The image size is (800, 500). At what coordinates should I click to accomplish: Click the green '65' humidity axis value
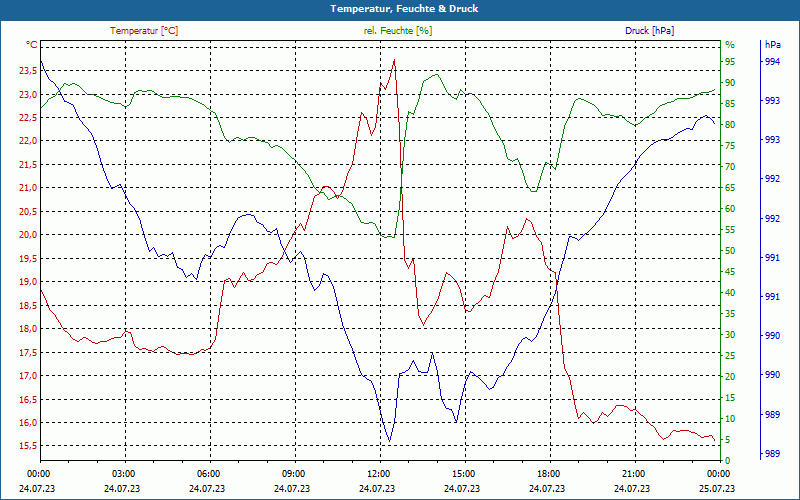coord(730,188)
